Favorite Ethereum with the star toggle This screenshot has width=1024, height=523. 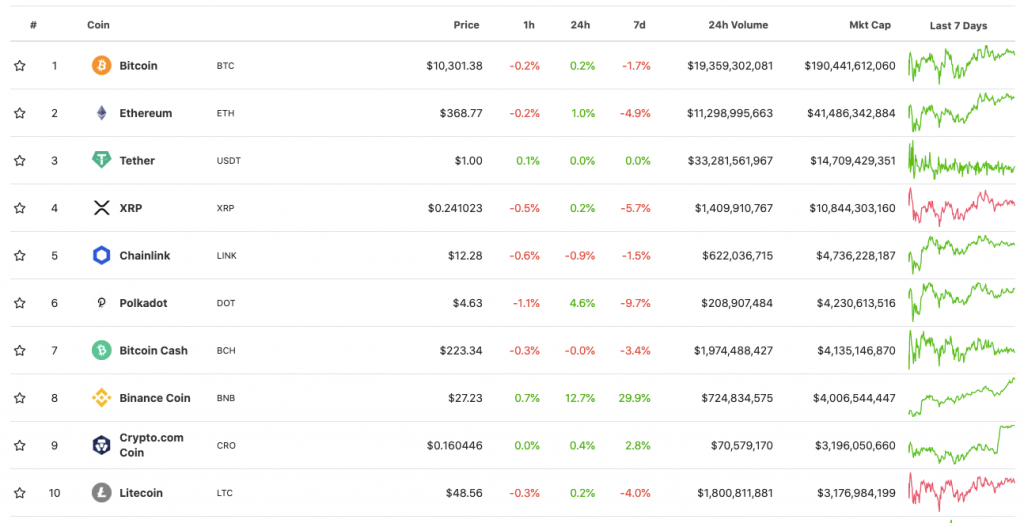tap(20, 113)
